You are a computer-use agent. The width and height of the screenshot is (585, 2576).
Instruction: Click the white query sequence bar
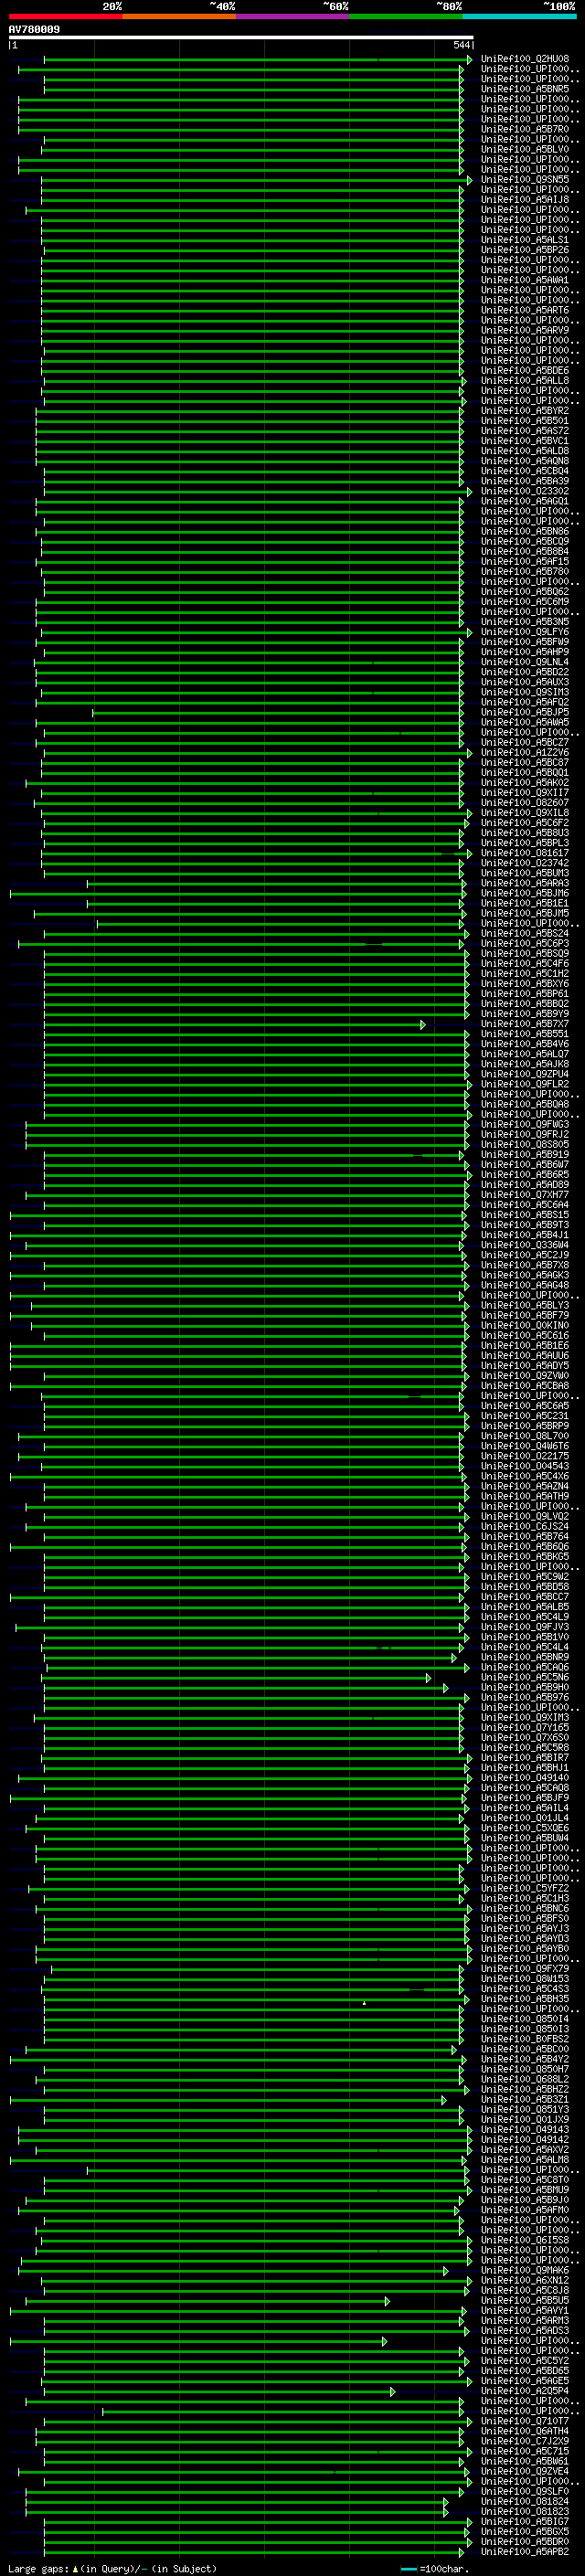(240, 37)
